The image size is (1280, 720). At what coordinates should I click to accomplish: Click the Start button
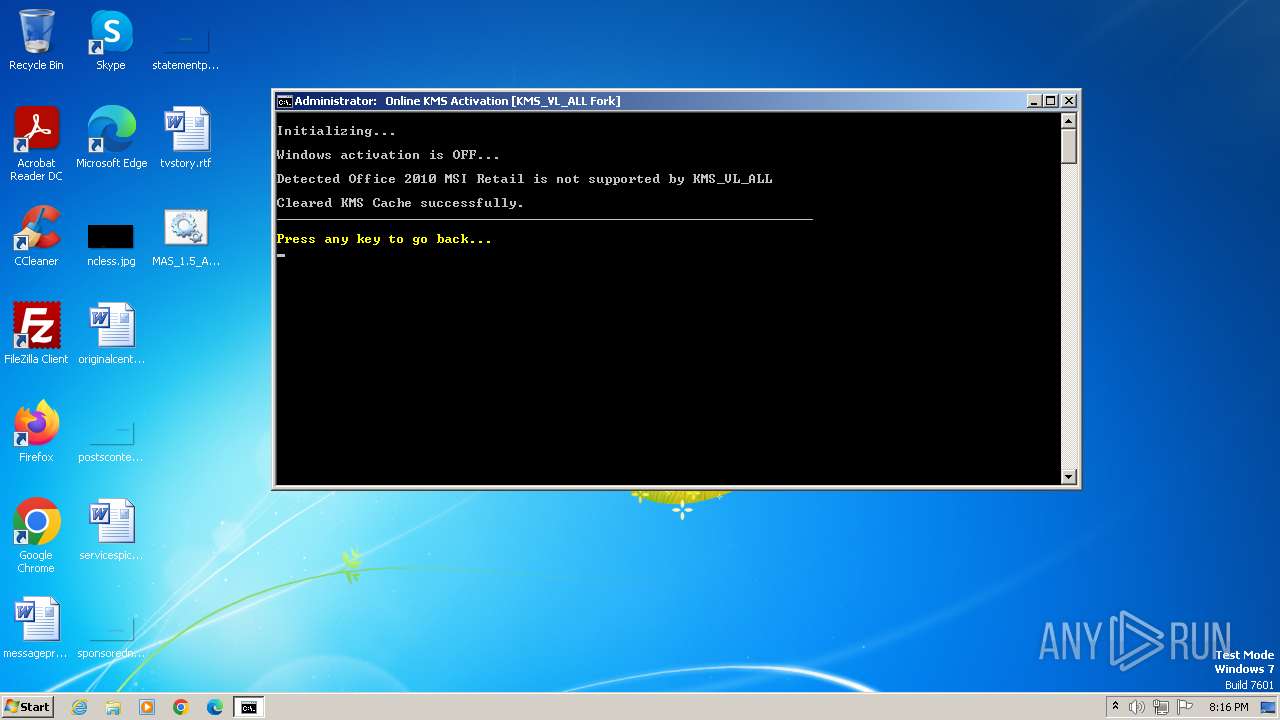[28, 707]
